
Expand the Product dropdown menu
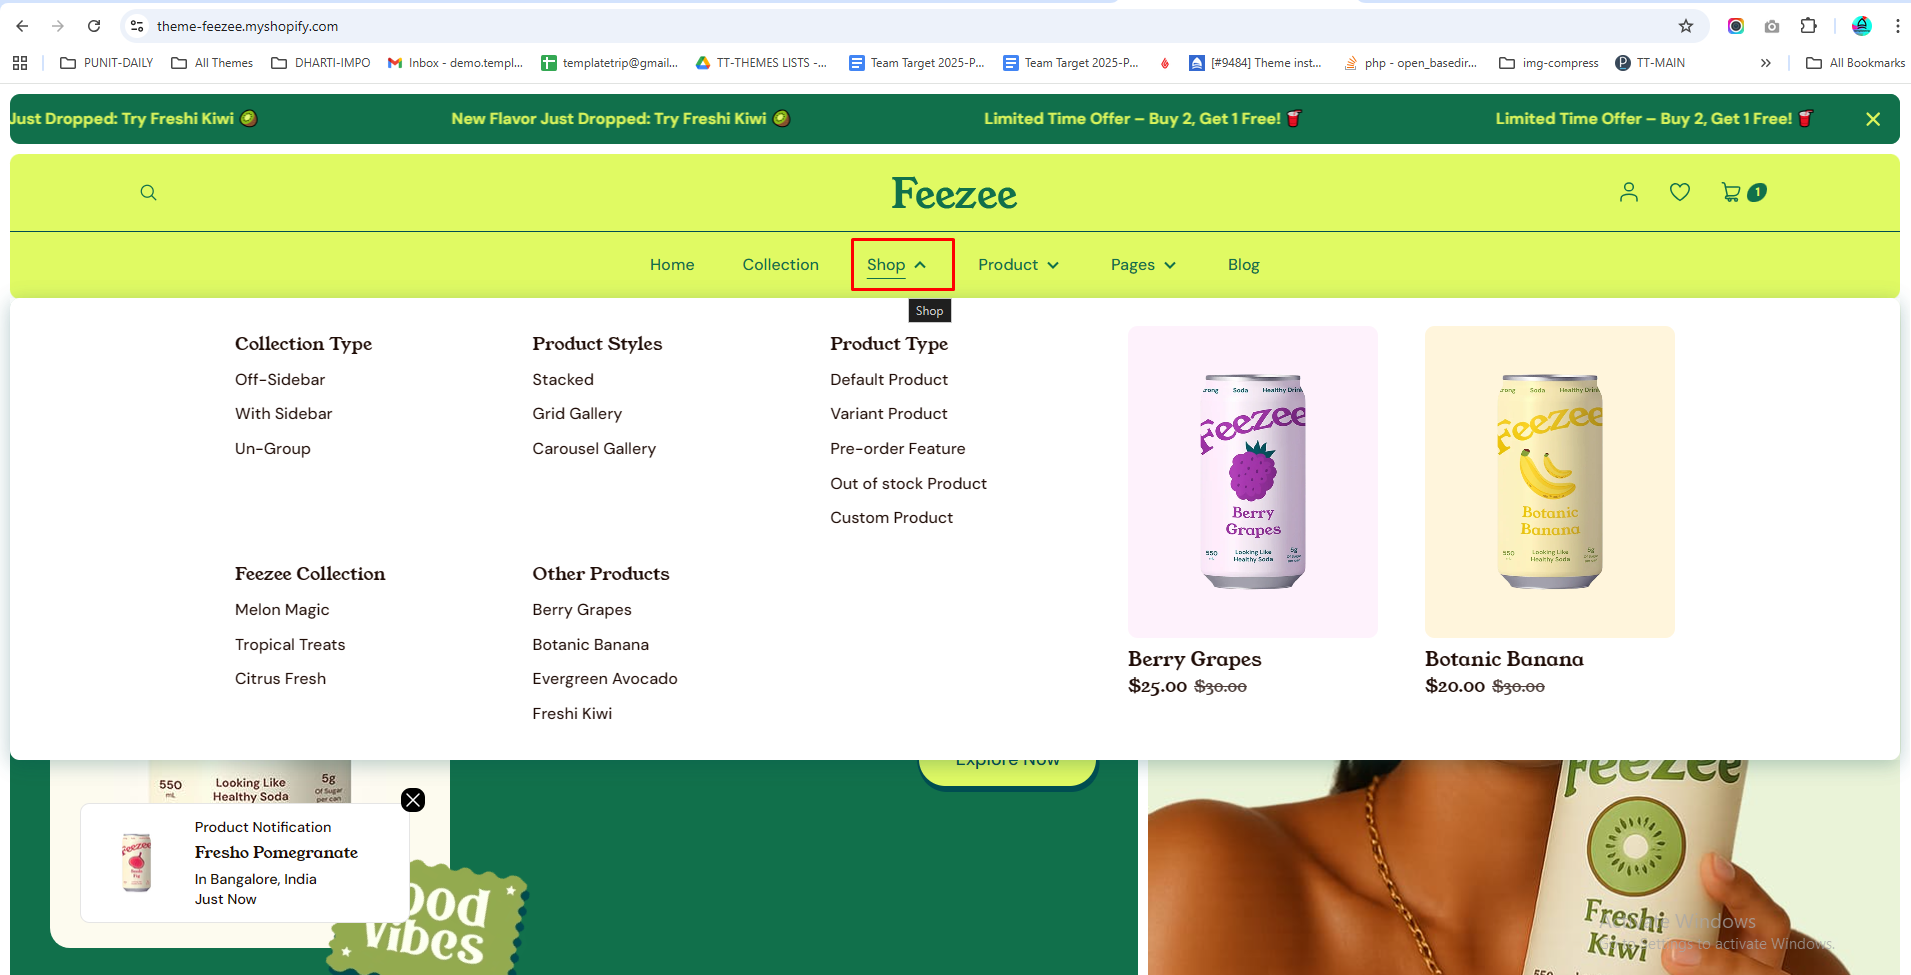tap(1018, 265)
